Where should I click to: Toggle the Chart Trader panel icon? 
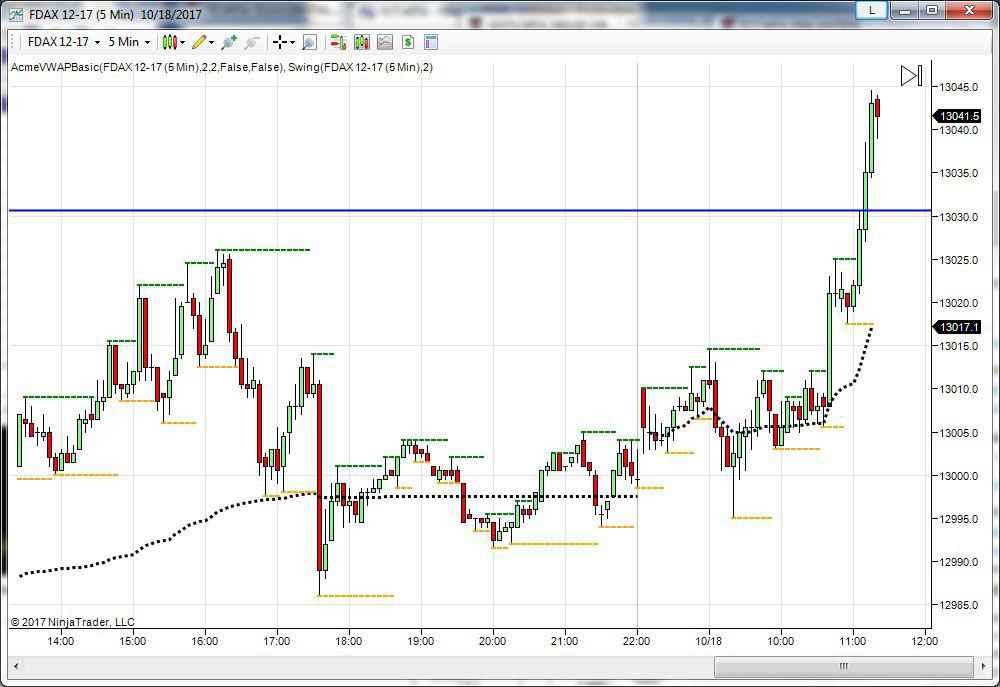338,42
